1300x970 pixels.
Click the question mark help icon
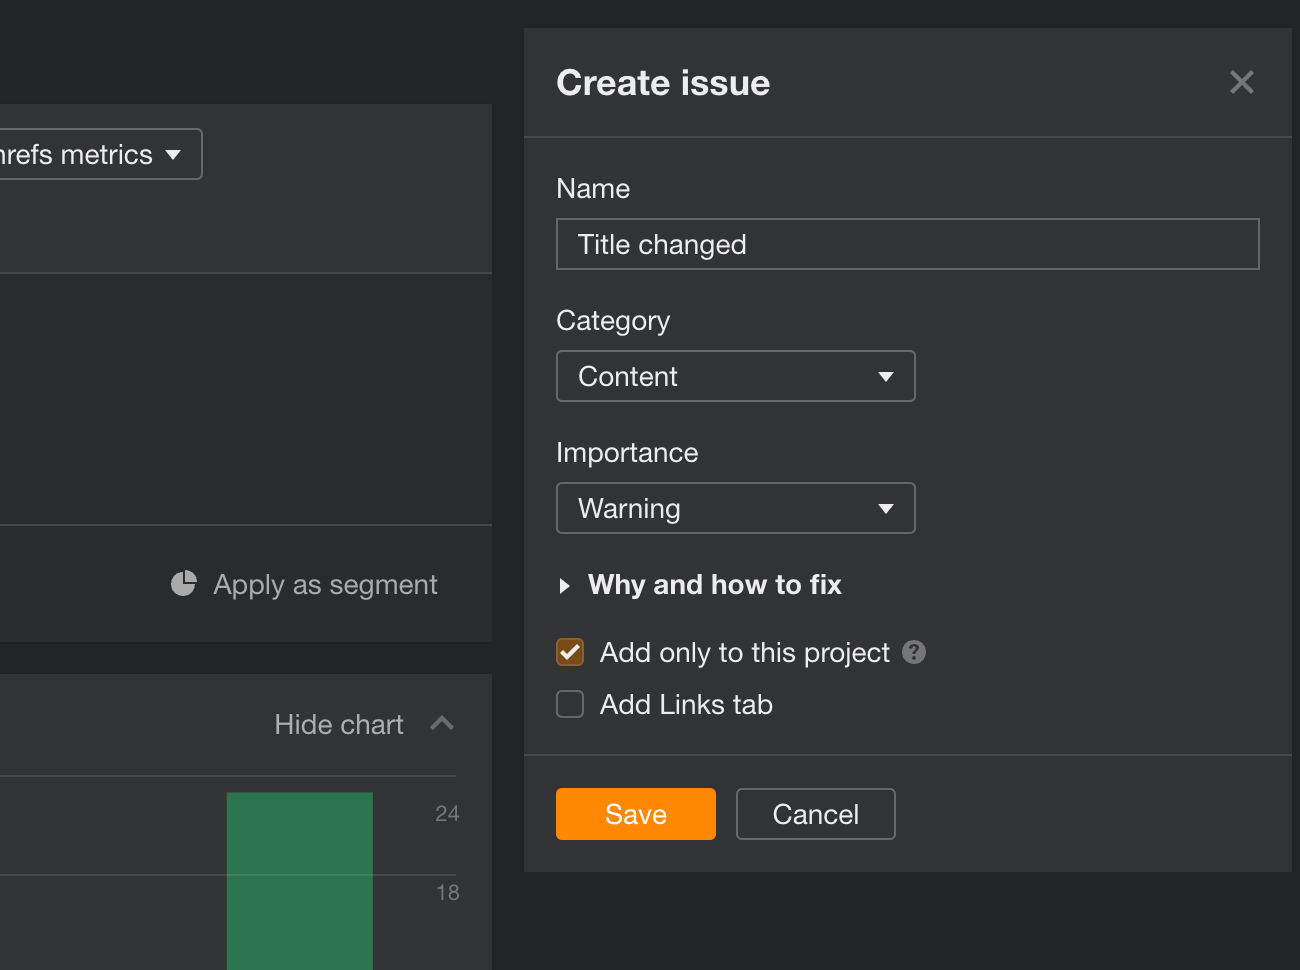point(914,652)
